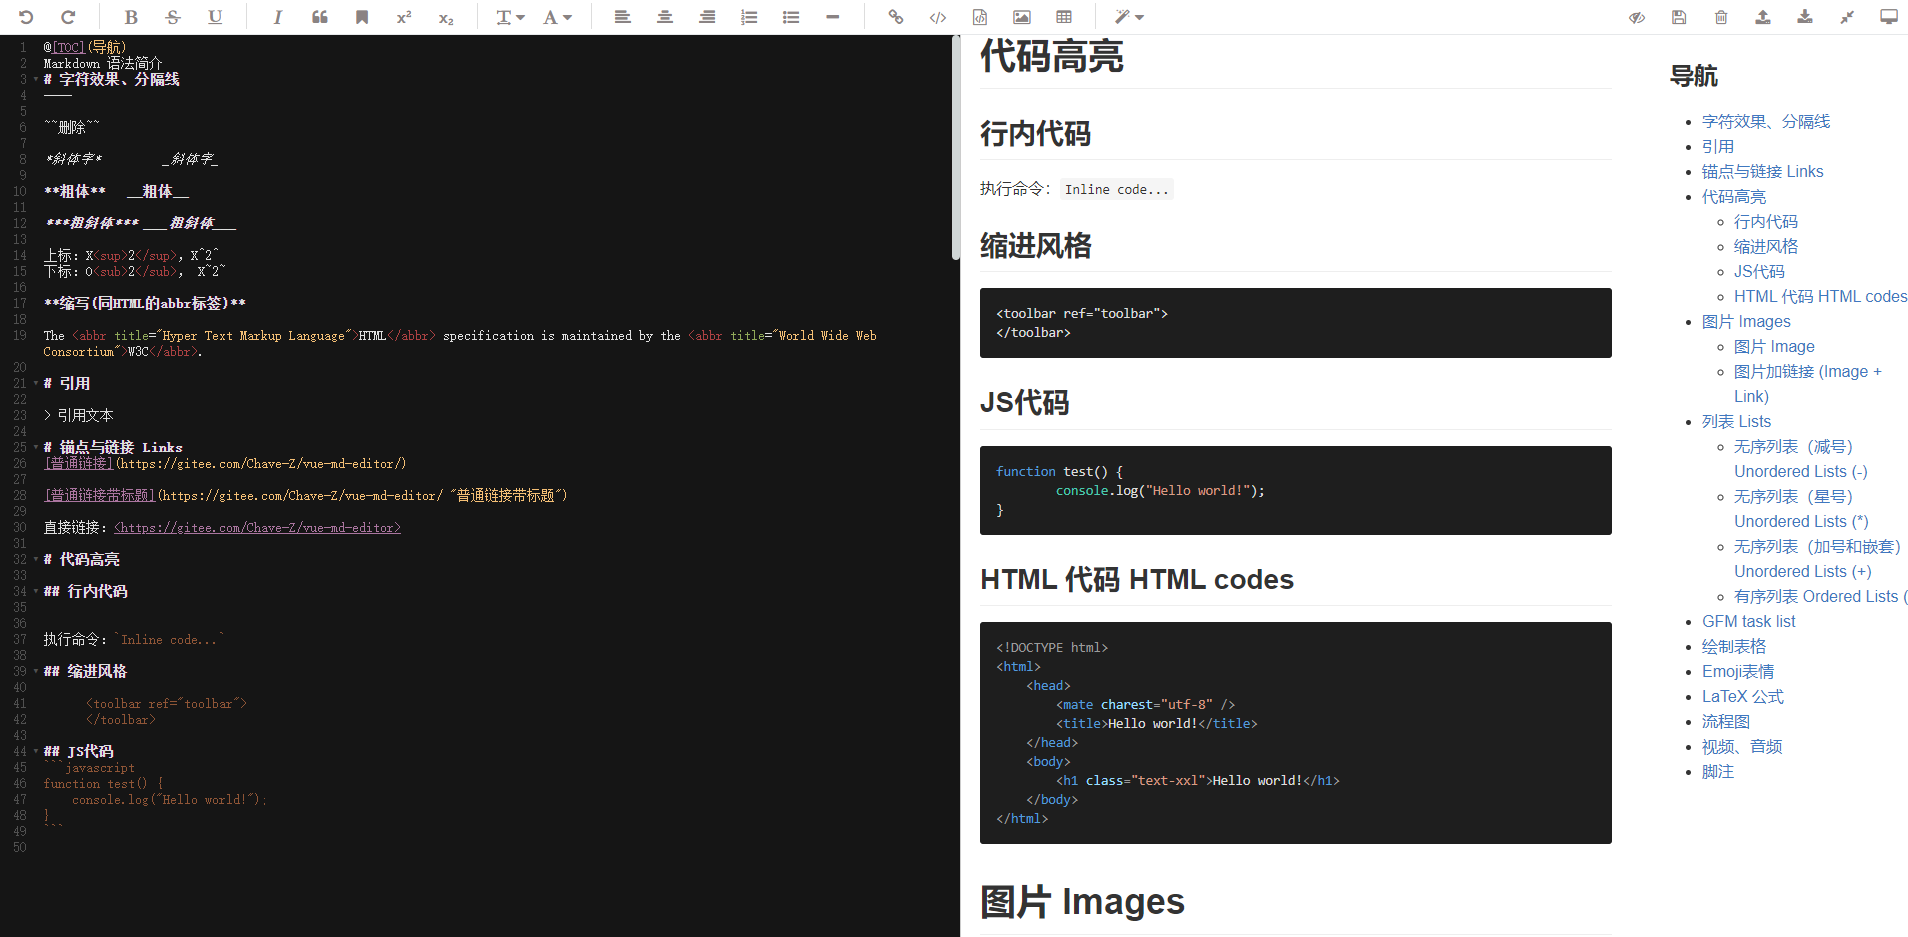Open '图片 Images' navigation entry
This screenshot has height=937, width=1908.
pyautogui.click(x=1746, y=321)
